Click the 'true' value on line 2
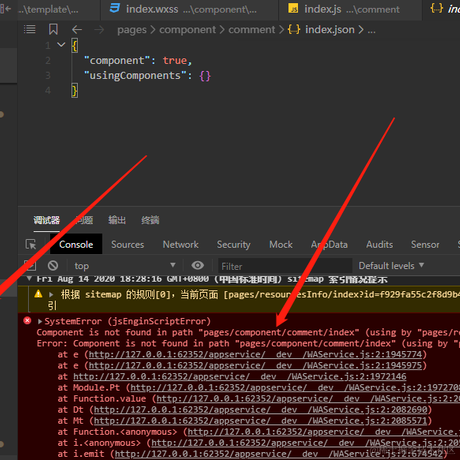The width and height of the screenshot is (460, 460). (x=175, y=61)
